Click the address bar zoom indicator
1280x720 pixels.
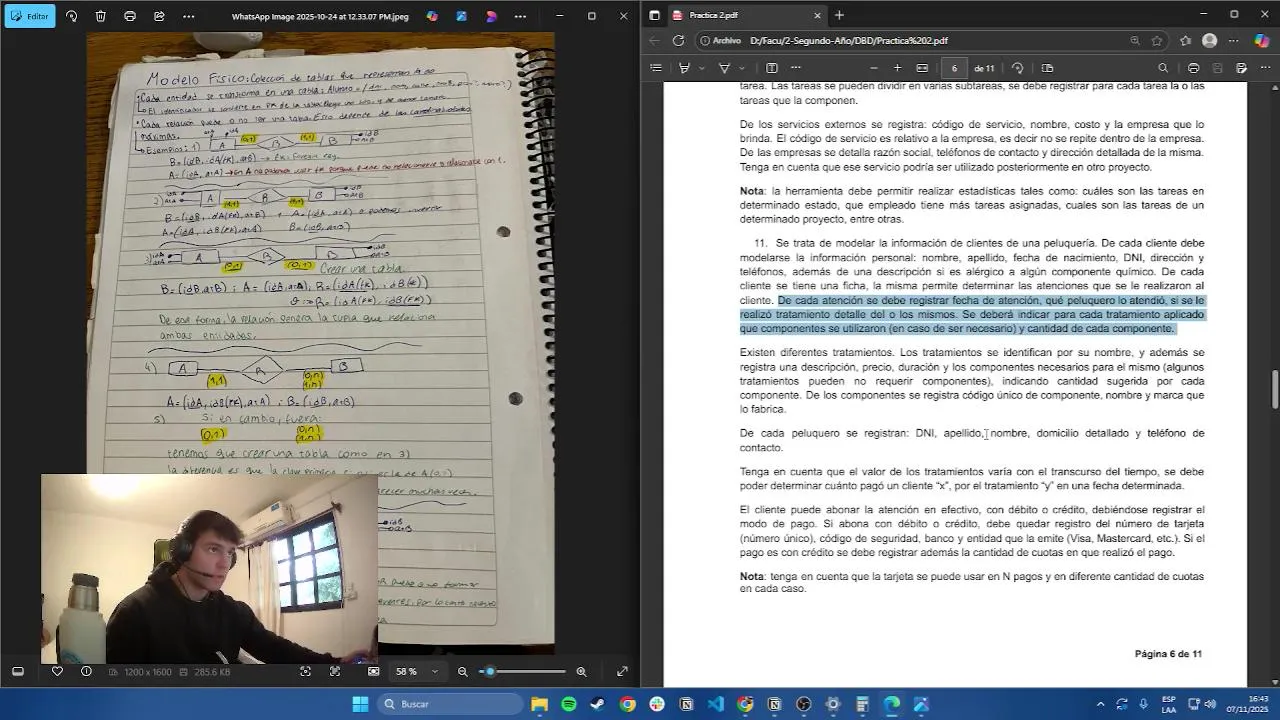pyautogui.click(x=1134, y=41)
